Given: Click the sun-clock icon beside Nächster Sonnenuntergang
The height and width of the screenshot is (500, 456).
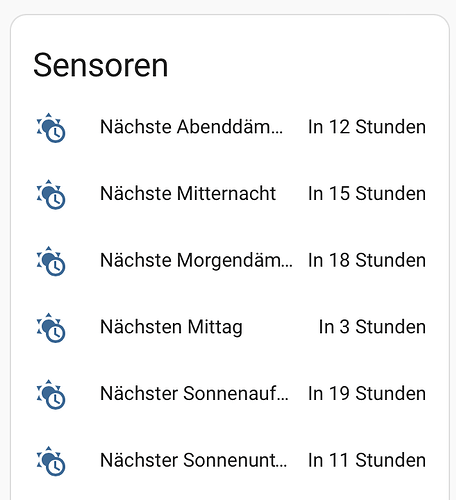Looking at the screenshot, I should point(51,461).
